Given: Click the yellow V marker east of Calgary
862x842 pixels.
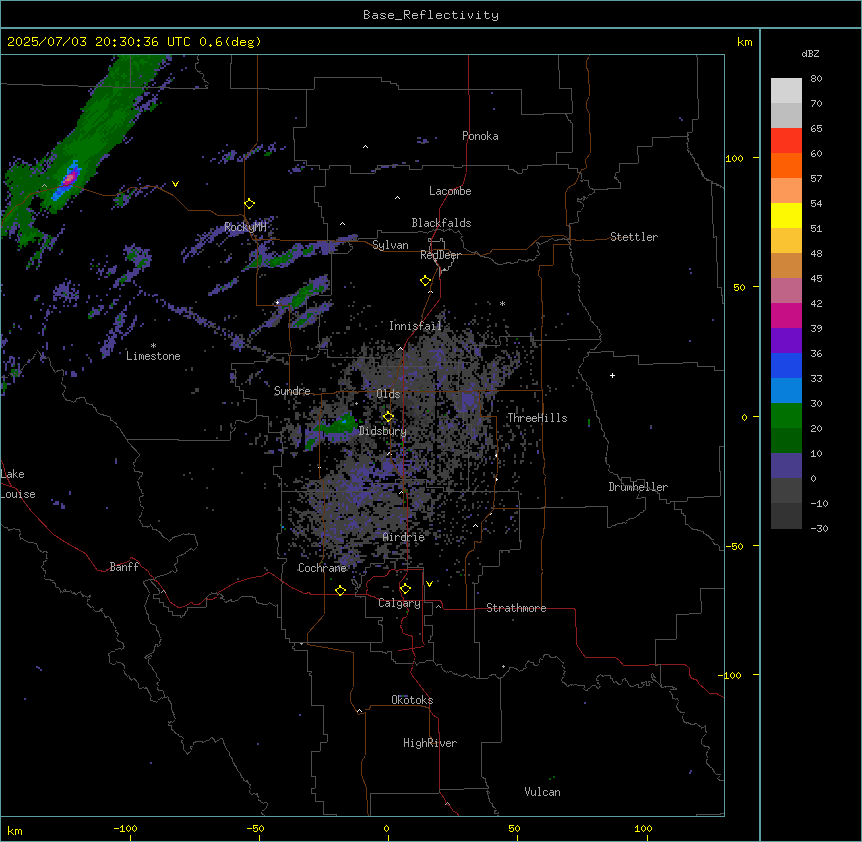Looking at the screenshot, I should click(429, 584).
